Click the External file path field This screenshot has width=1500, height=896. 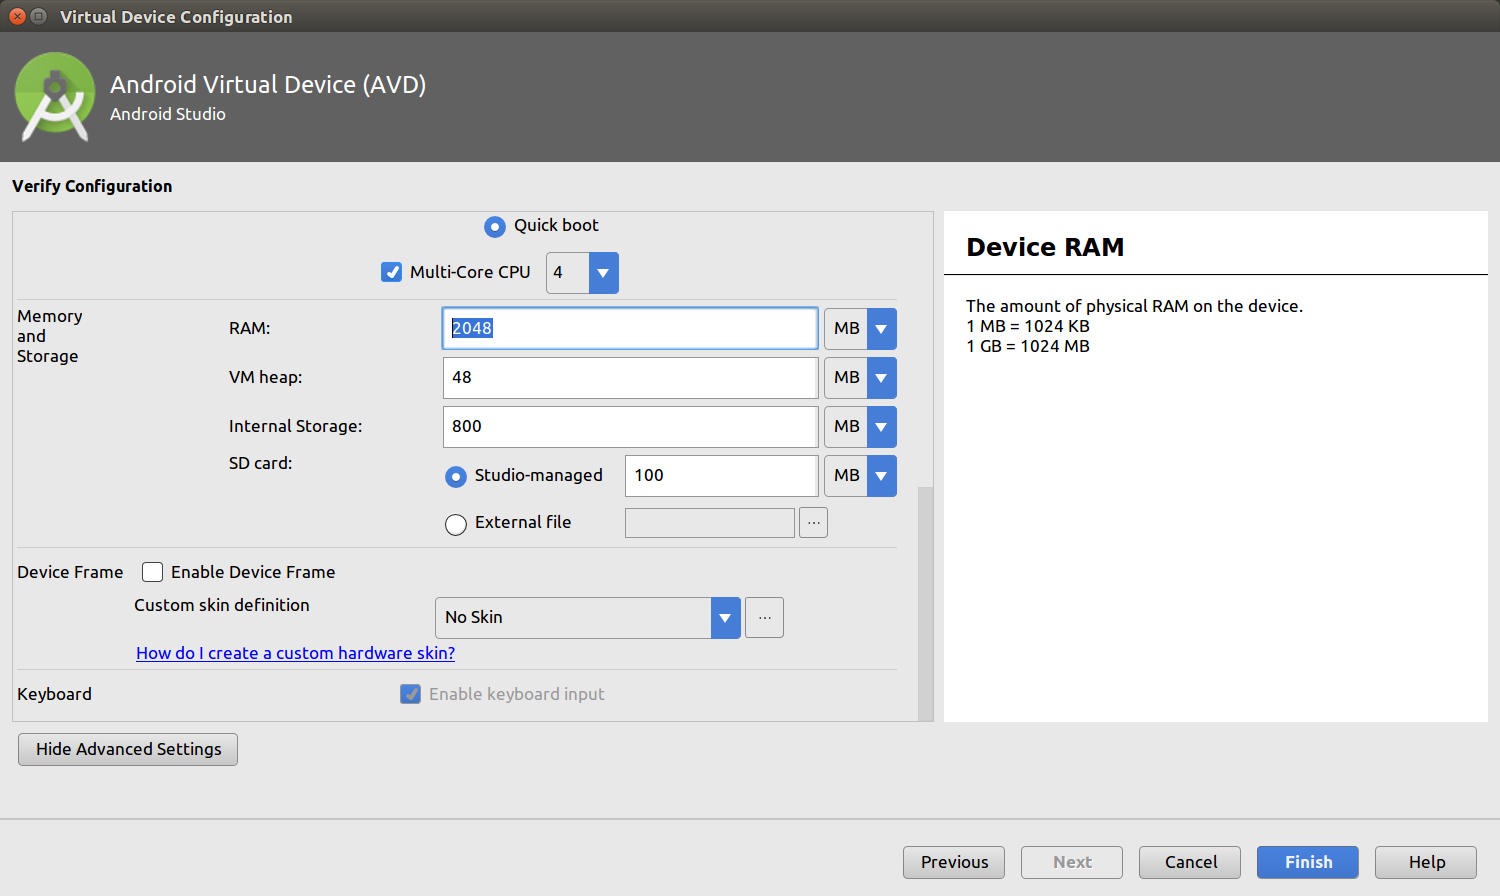710,523
